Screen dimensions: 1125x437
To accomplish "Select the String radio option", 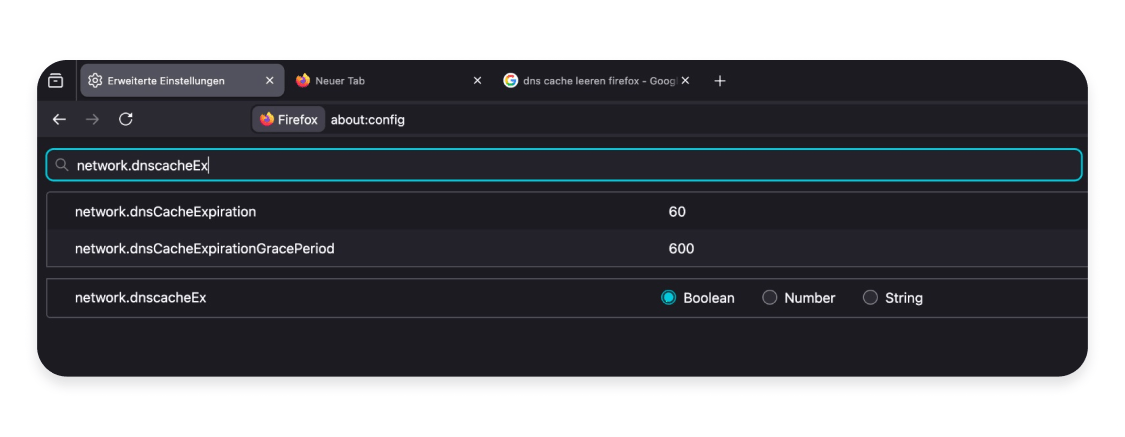I will pyautogui.click(x=870, y=298).
